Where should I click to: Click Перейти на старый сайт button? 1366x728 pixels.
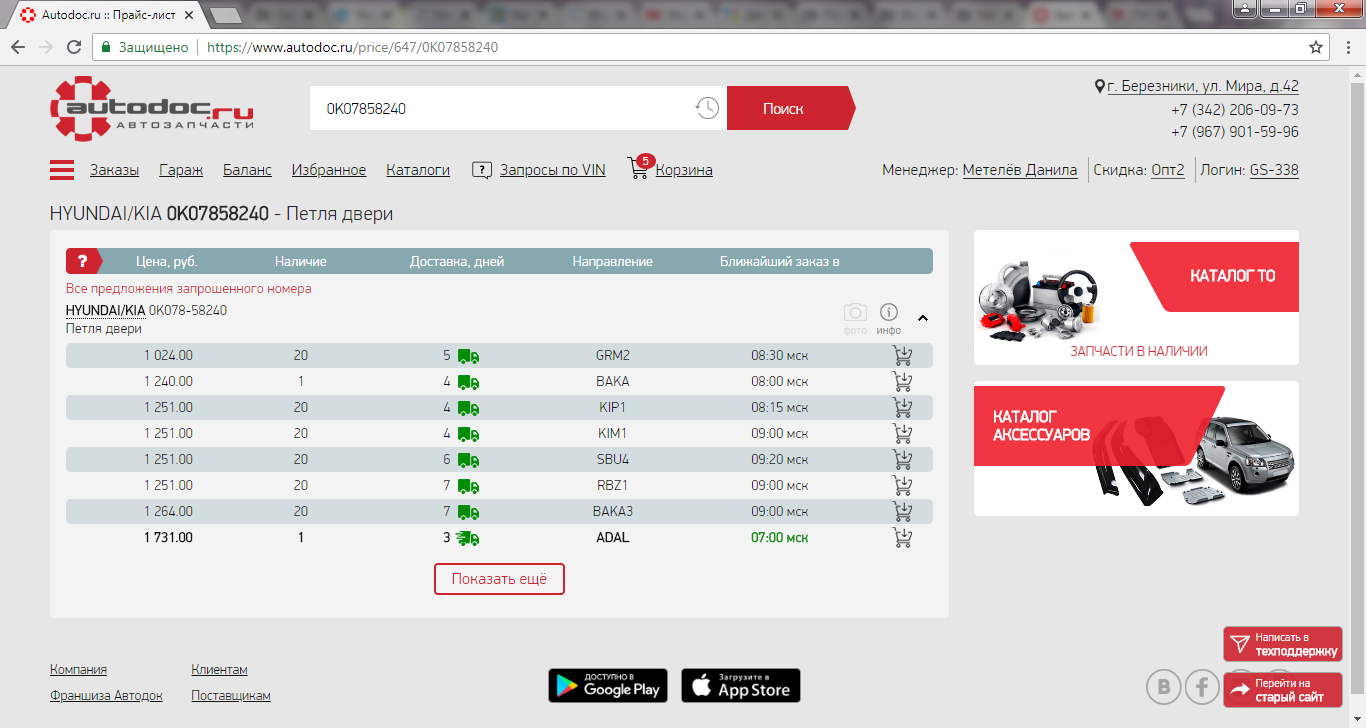point(1283,690)
